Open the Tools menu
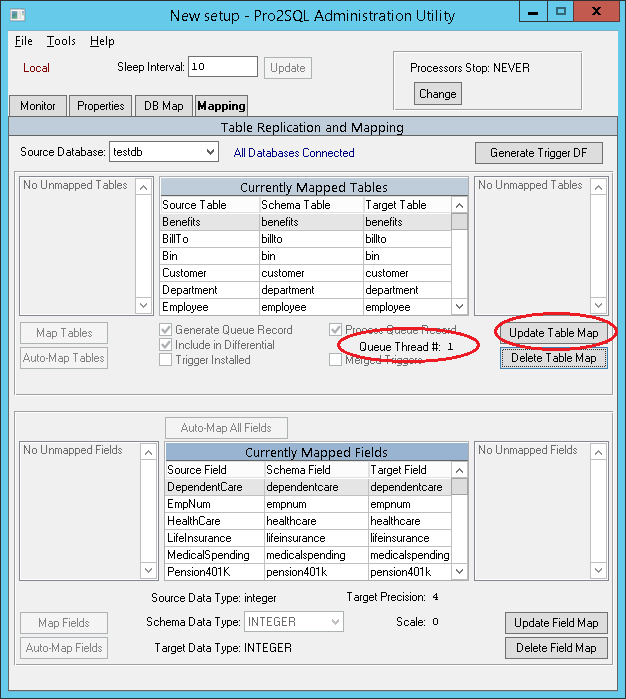 (x=61, y=41)
